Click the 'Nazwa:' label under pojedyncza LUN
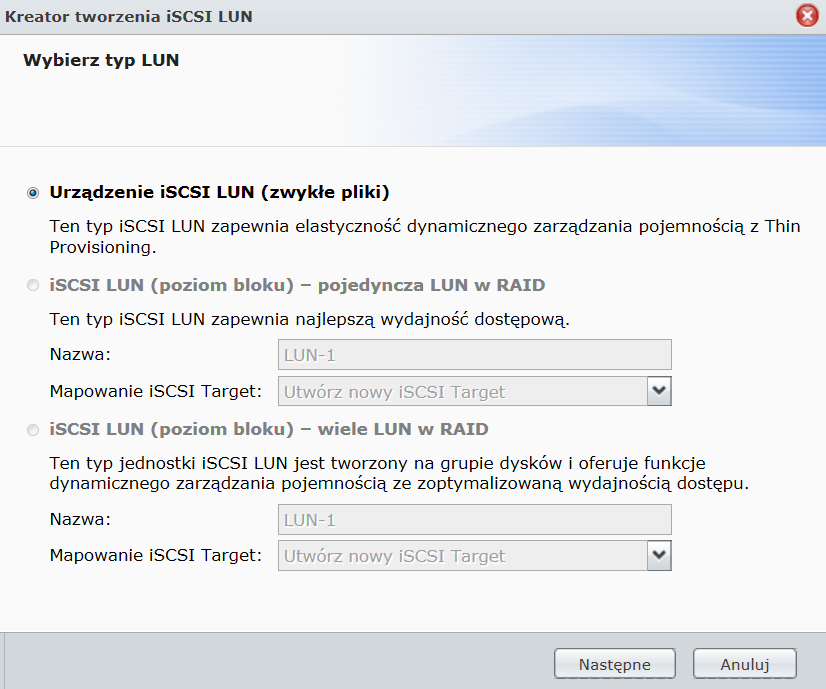 click(81, 355)
